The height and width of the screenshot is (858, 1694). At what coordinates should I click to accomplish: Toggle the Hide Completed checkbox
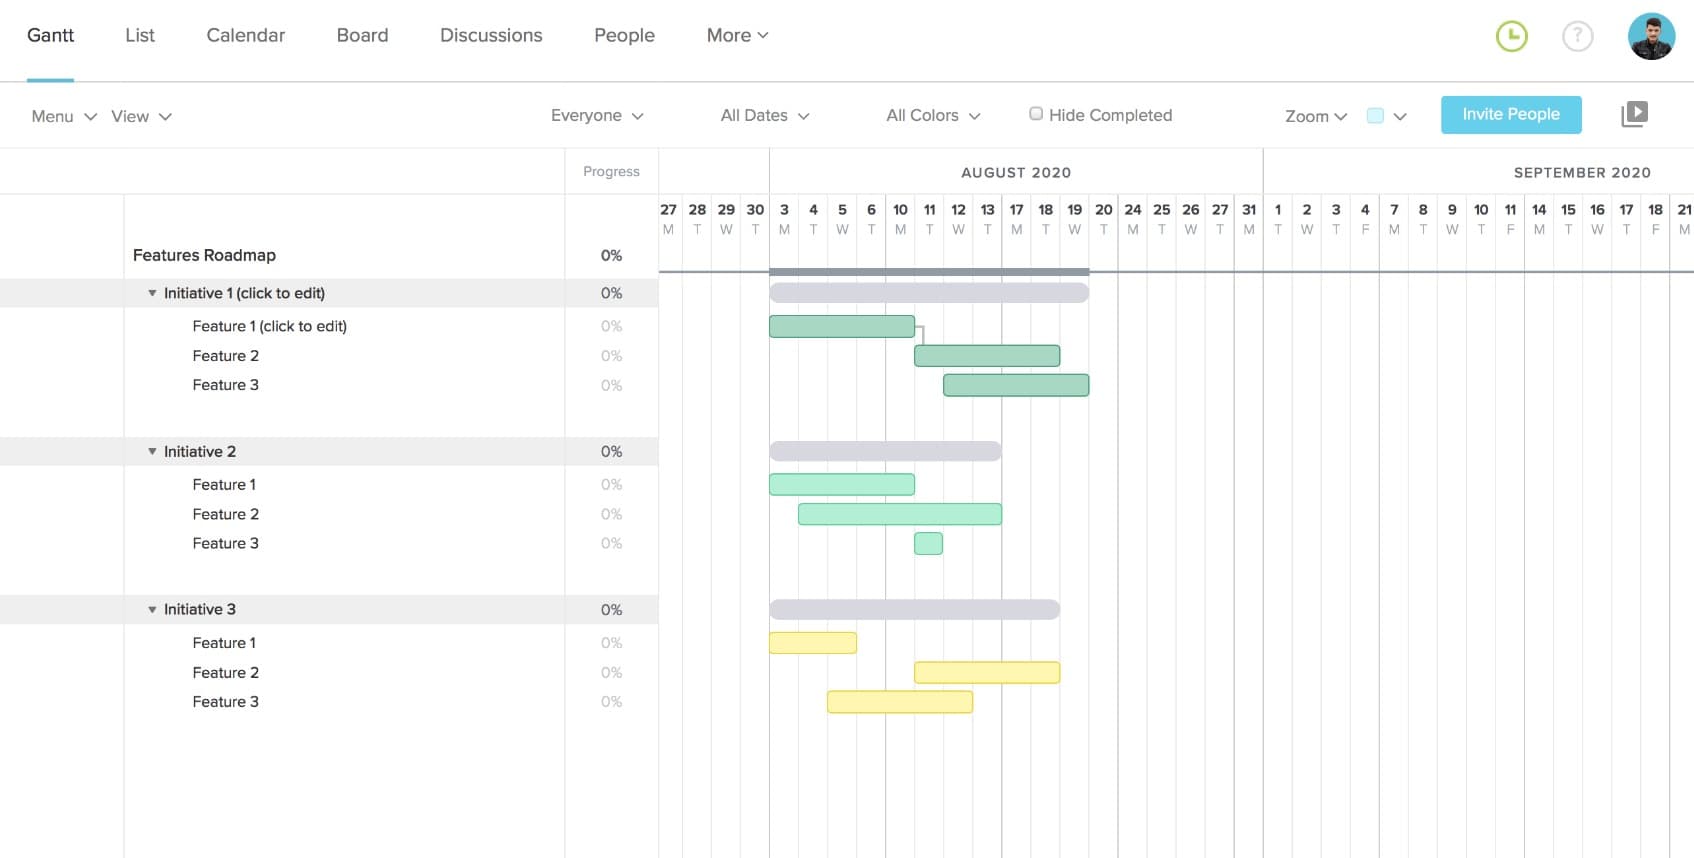pos(1036,114)
